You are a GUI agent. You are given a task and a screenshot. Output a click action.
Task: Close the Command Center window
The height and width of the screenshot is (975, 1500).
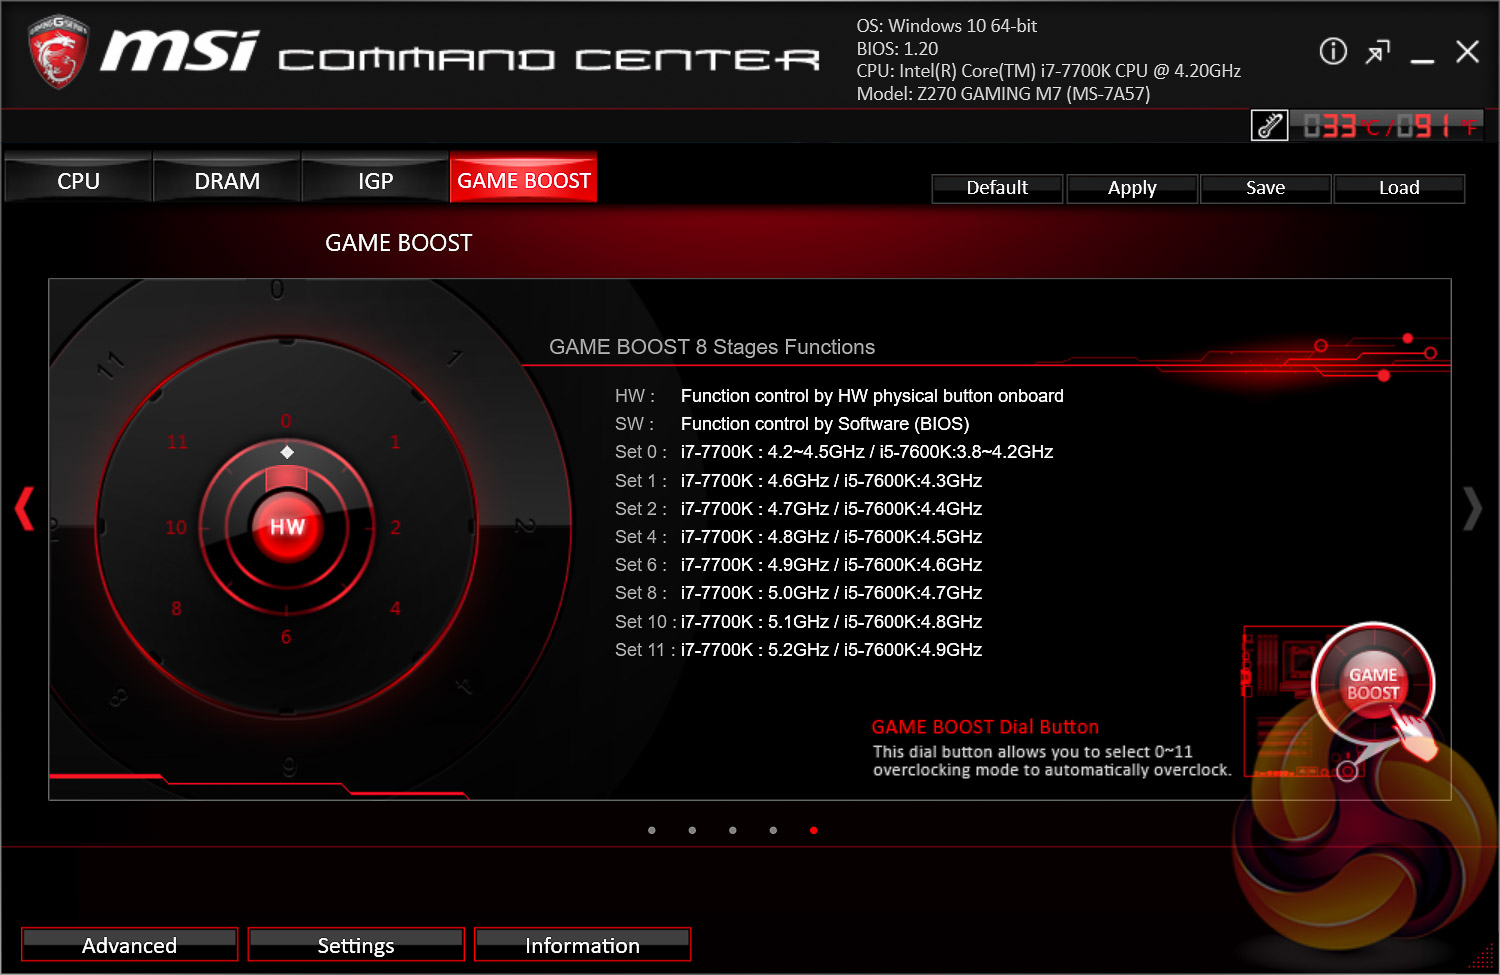tap(1467, 52)
